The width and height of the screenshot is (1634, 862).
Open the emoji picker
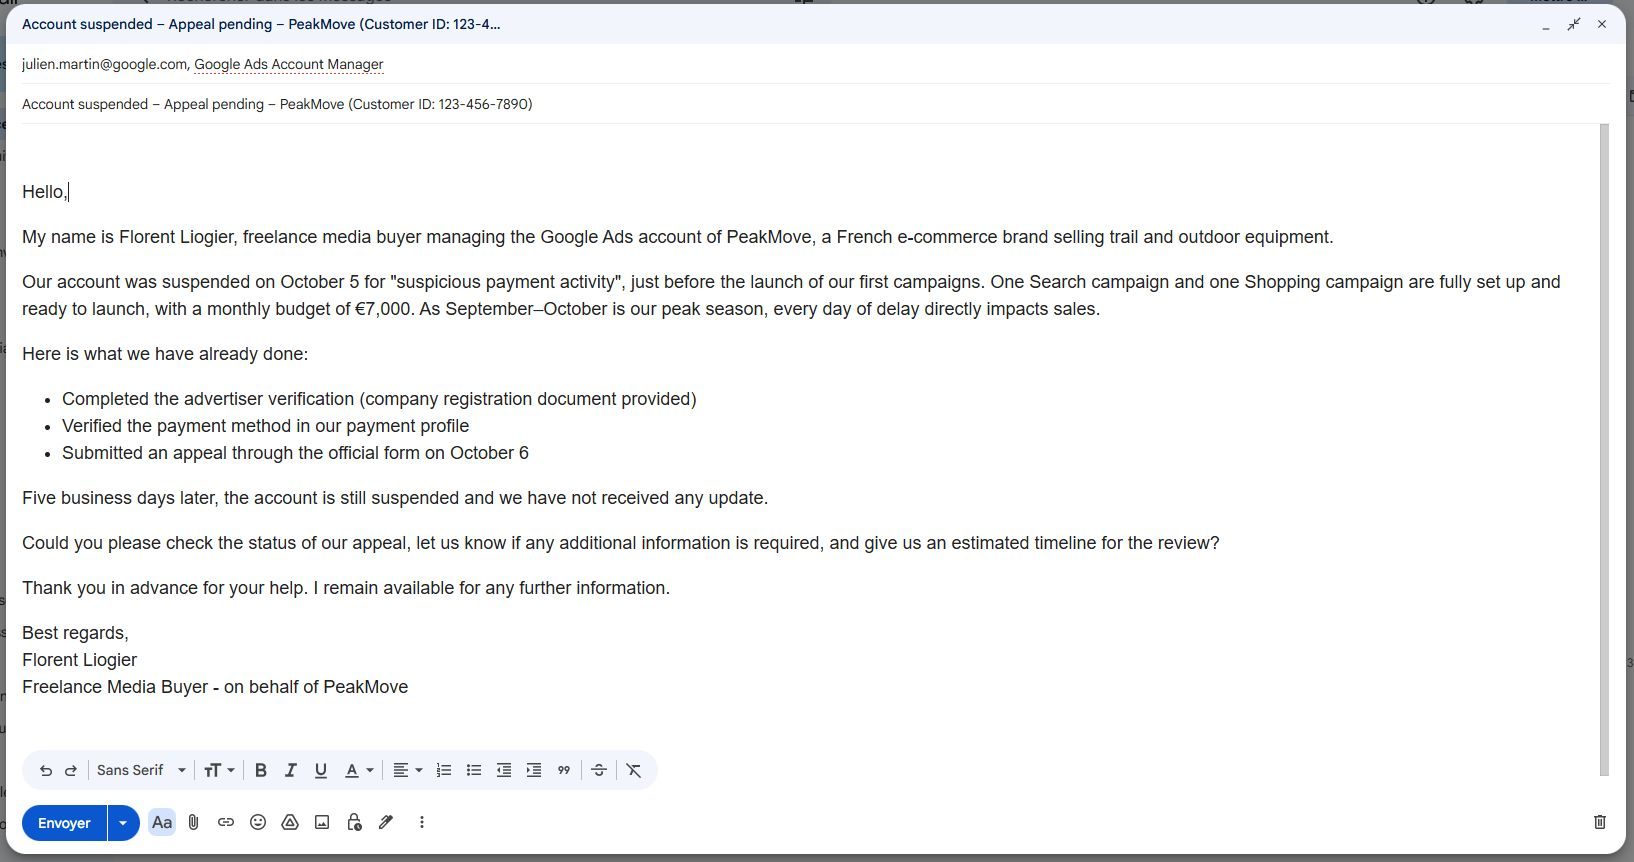point(258,822)
